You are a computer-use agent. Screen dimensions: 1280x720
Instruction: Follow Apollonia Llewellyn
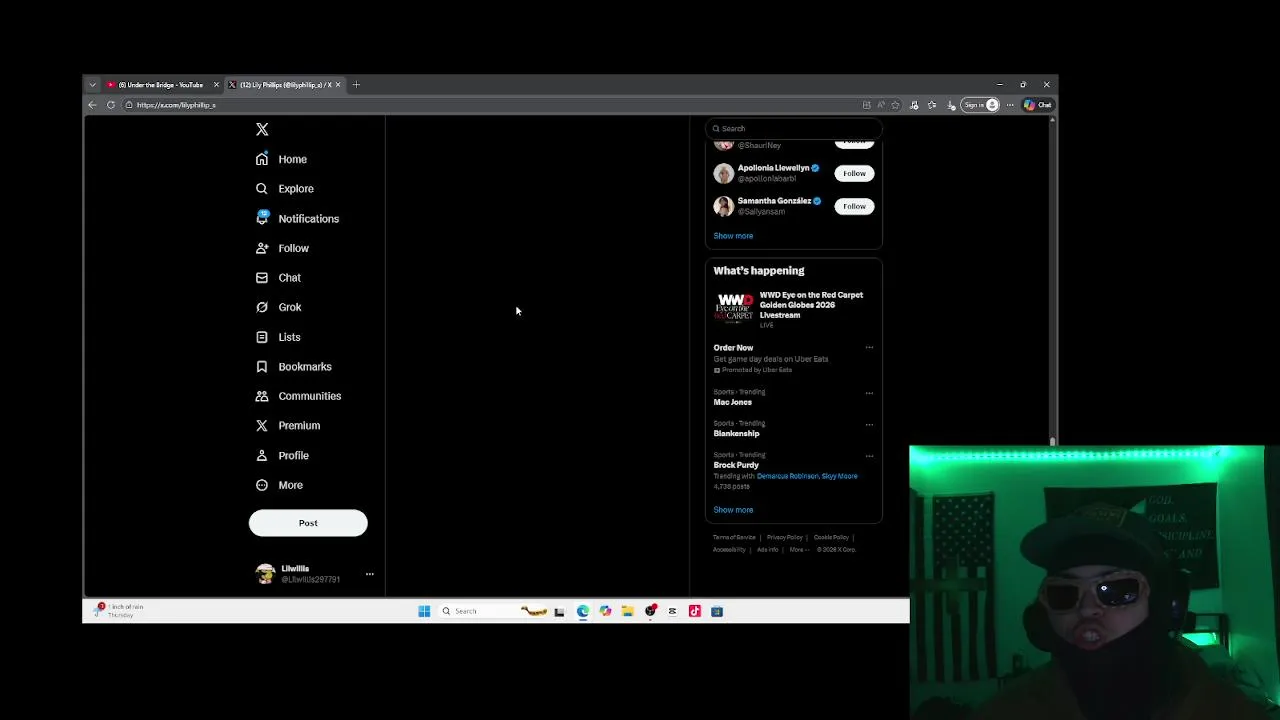854,173
